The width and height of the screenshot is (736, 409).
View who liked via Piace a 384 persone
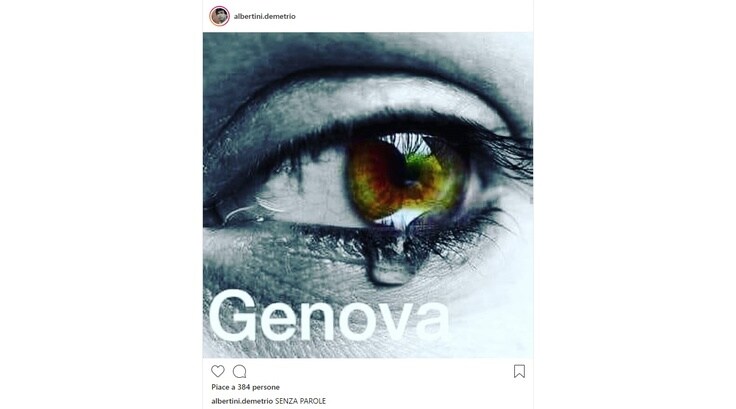(x=245, y=387)
